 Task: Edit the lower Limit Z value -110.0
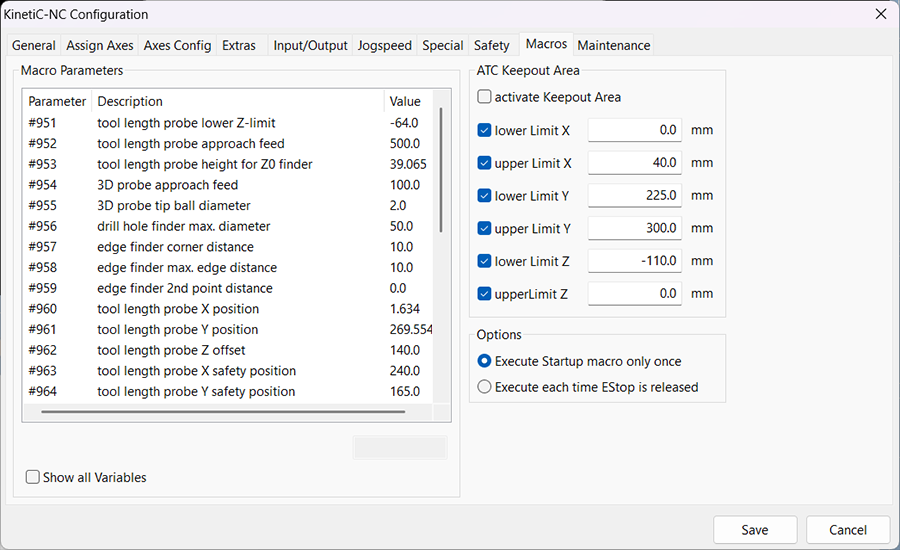coord(635,261)
